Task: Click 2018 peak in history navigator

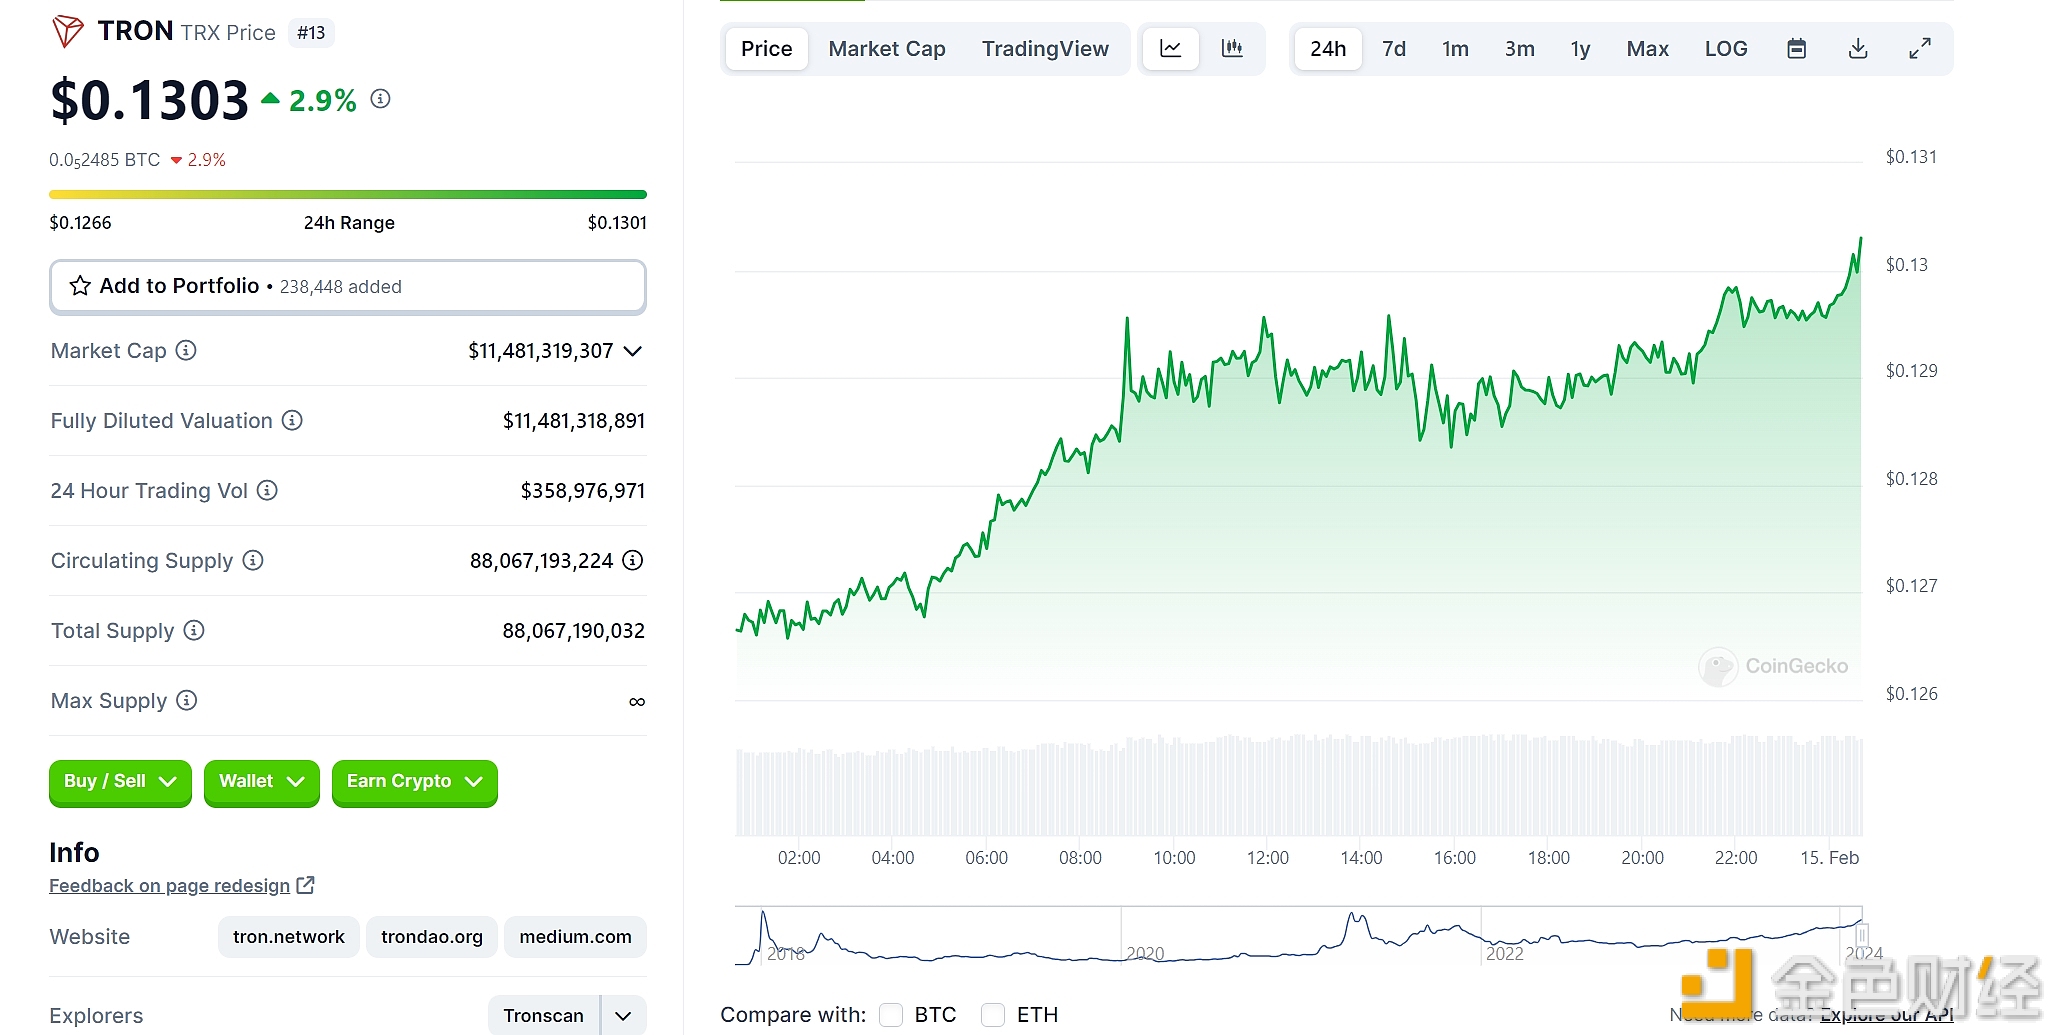Action: tap(763, 913)
